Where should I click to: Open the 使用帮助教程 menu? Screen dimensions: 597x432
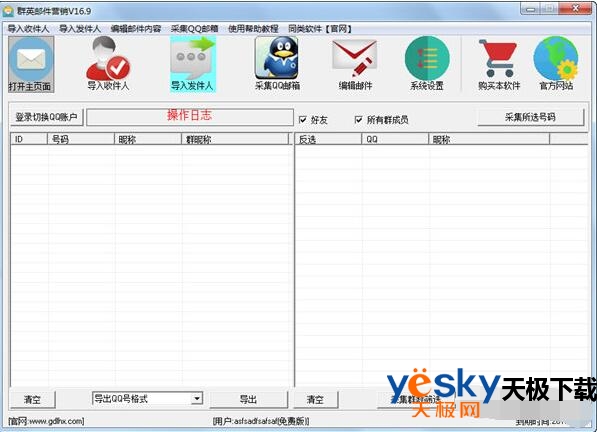(x=253, y=29)
